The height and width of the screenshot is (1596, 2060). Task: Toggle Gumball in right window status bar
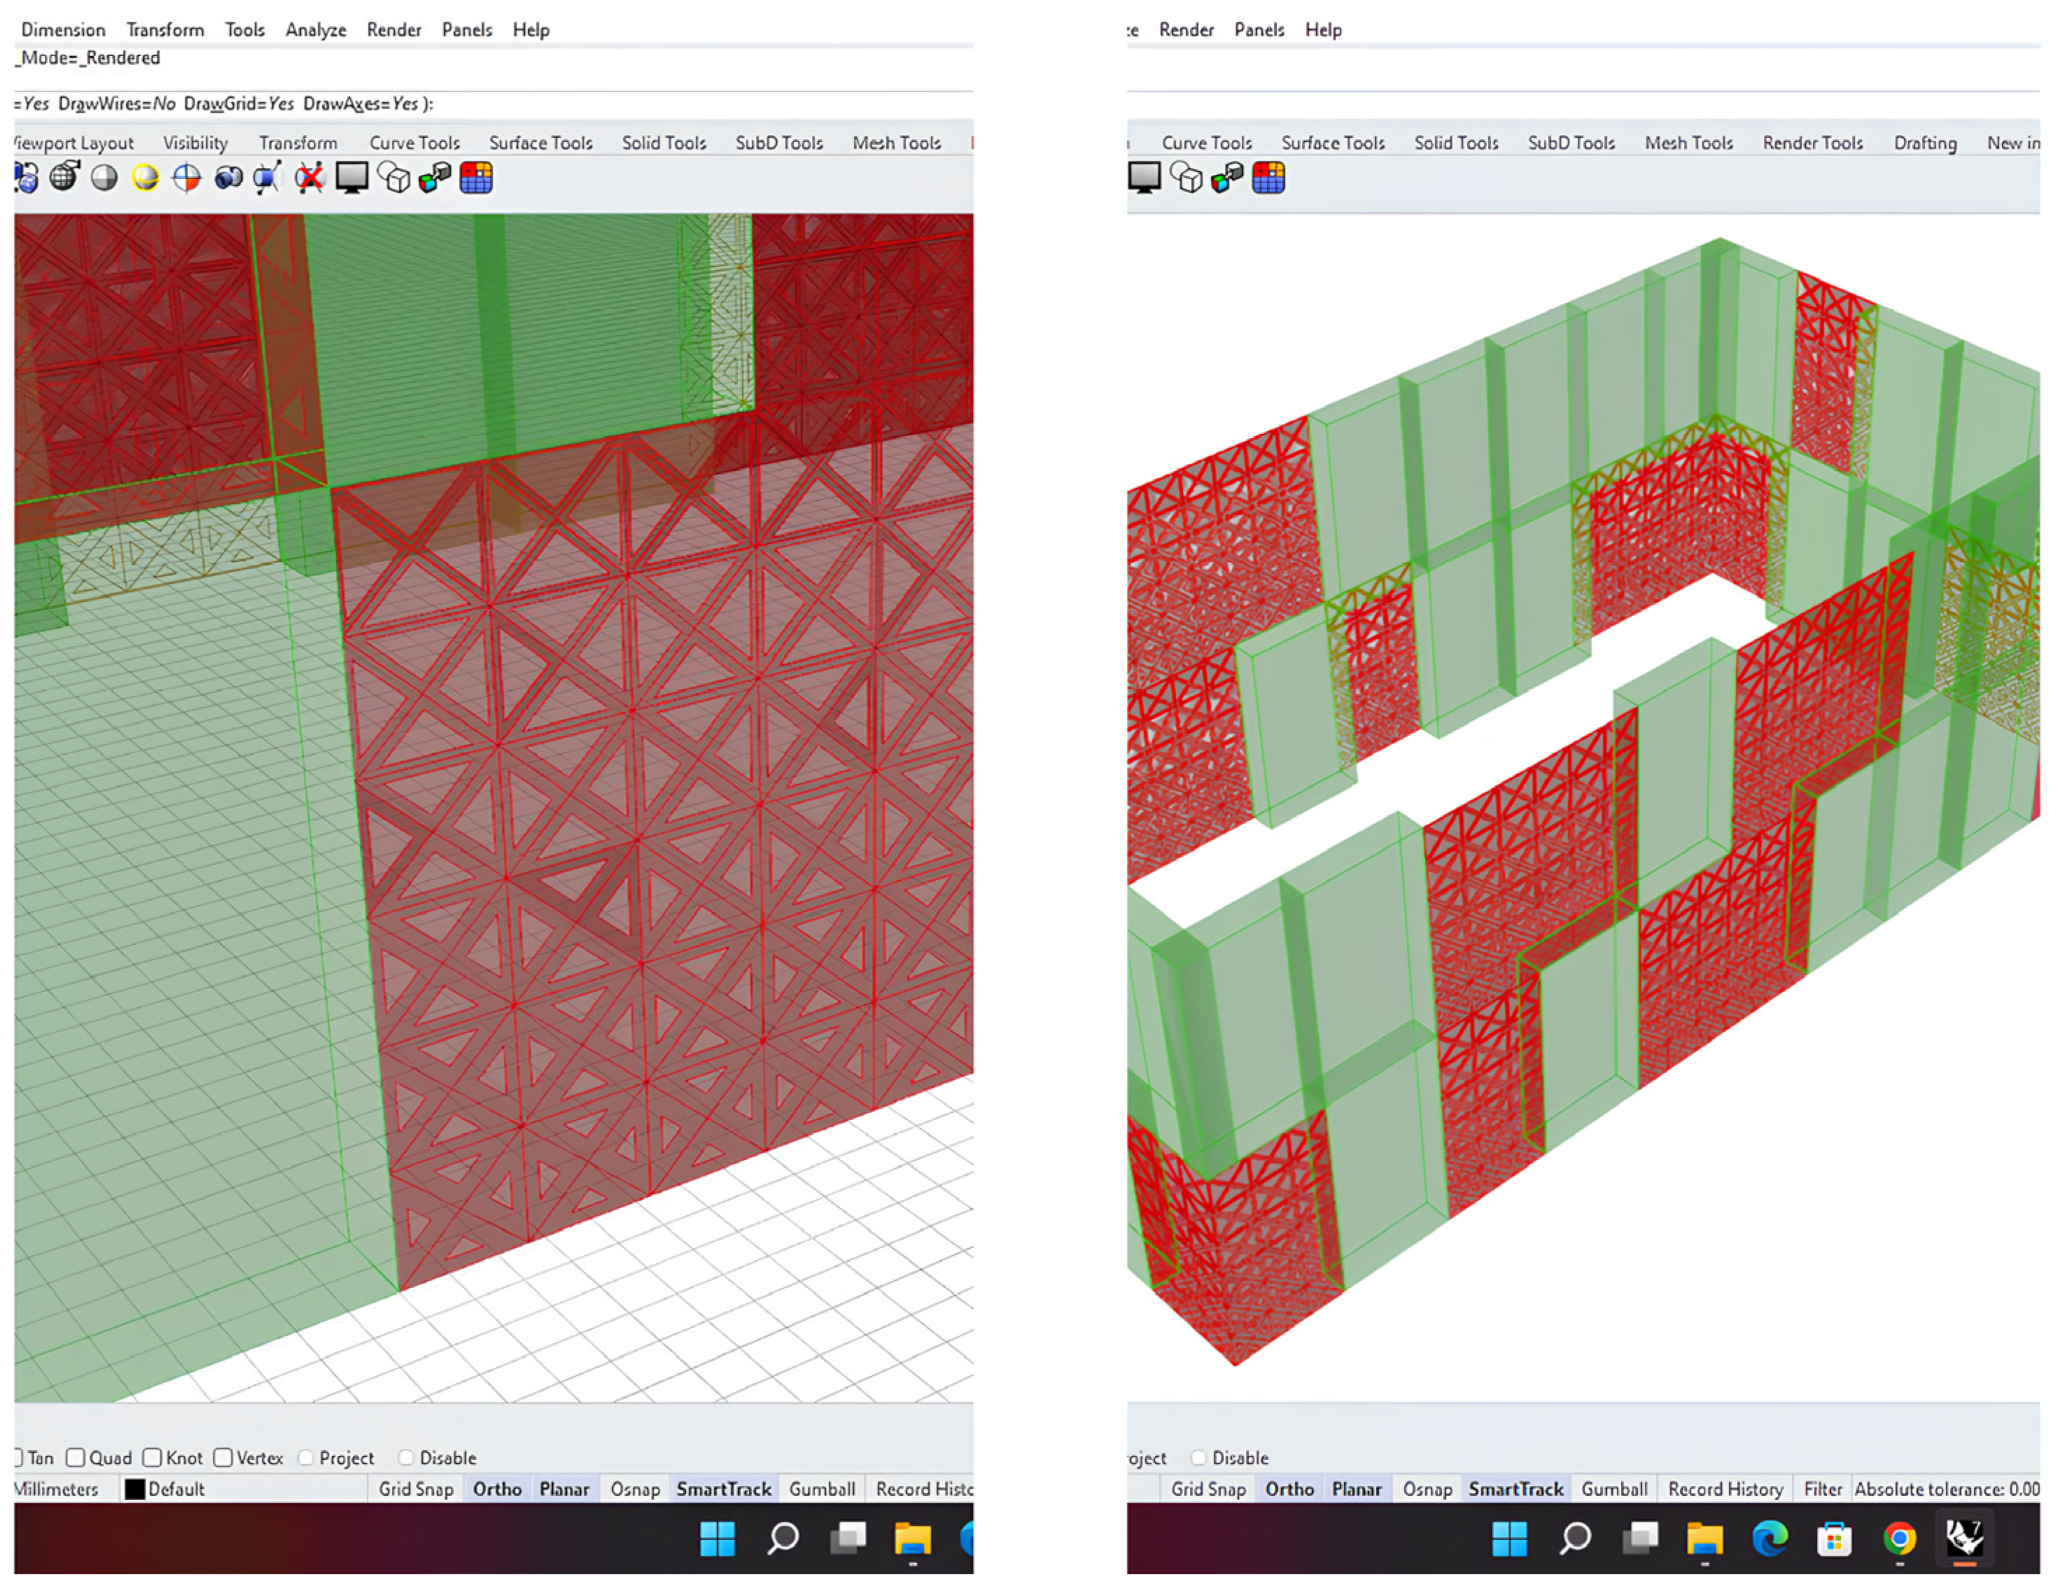1614,1489
